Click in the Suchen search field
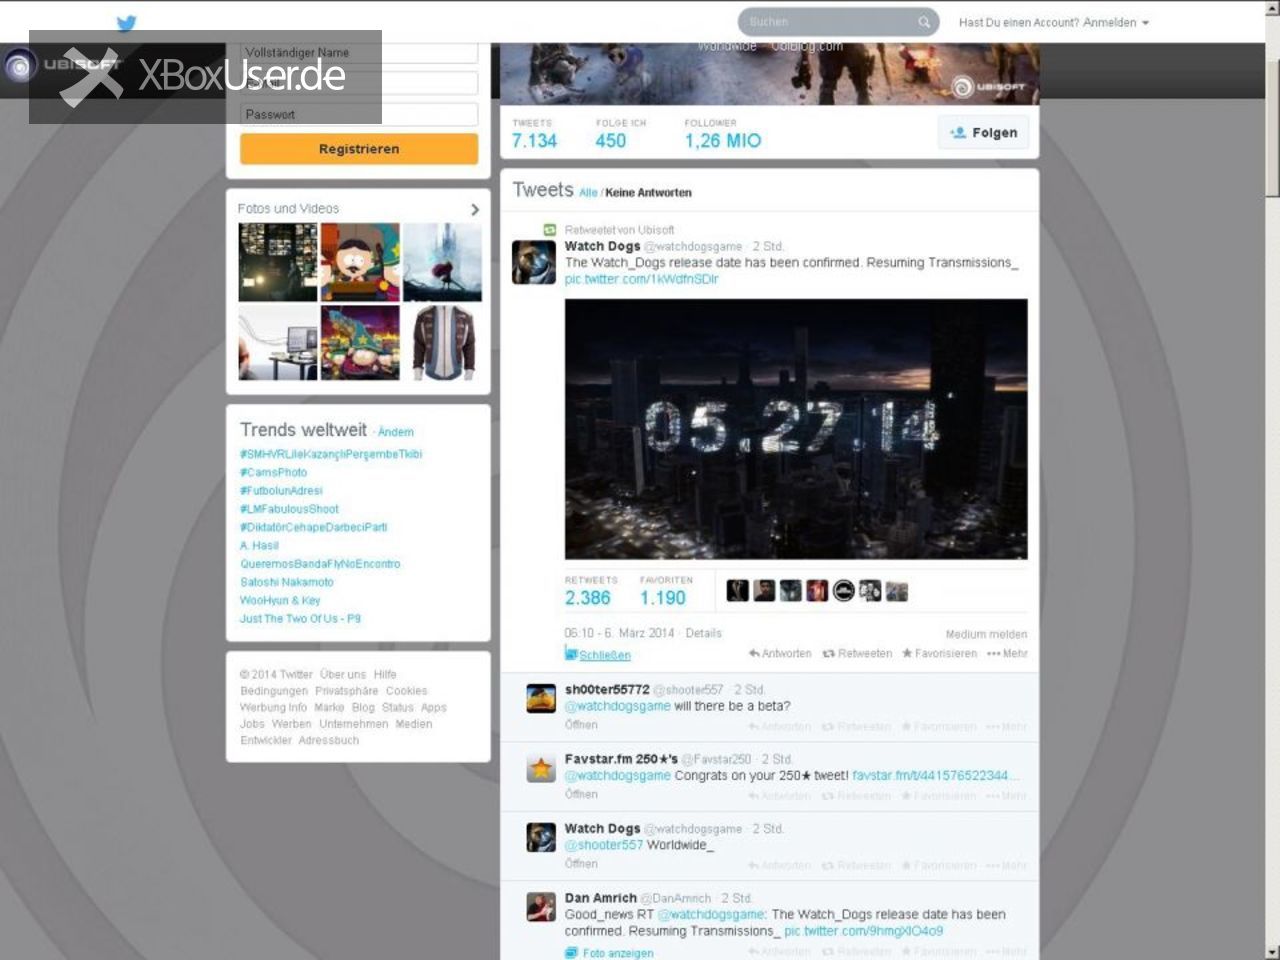 (830, 22)
